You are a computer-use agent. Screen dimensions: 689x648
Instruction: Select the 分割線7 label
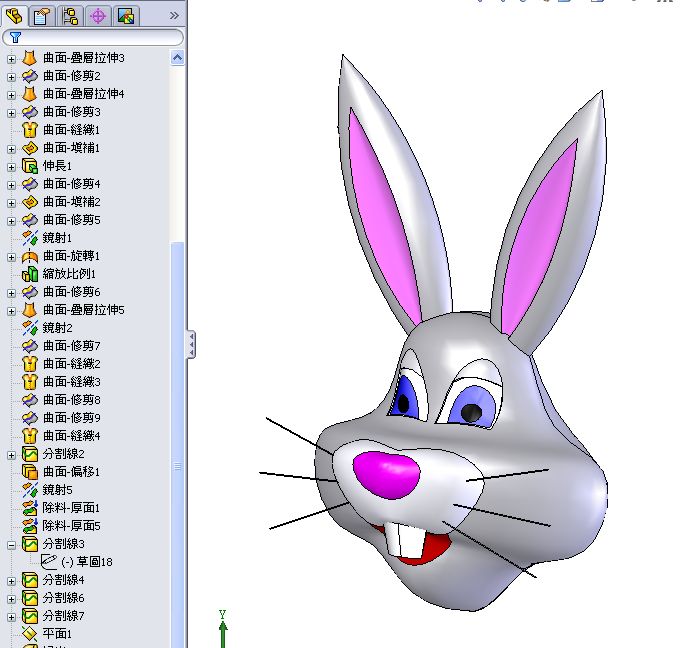(x=63, y=616)
